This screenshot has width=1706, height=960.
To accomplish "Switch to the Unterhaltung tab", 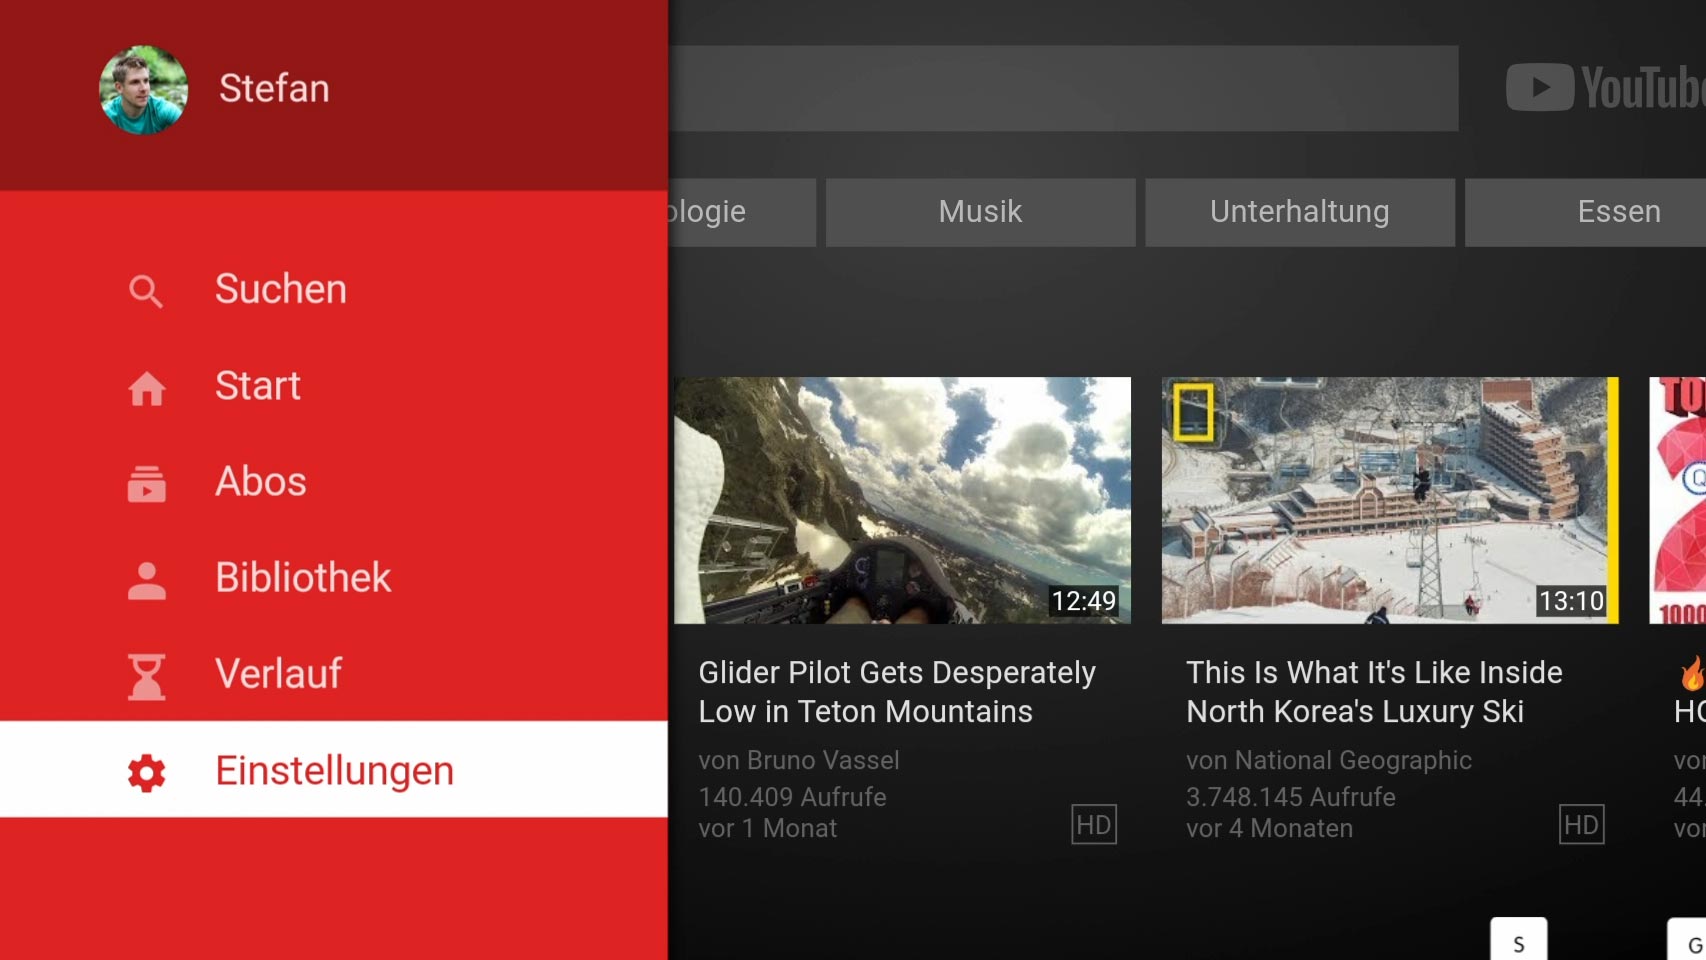I will 1299,212.
